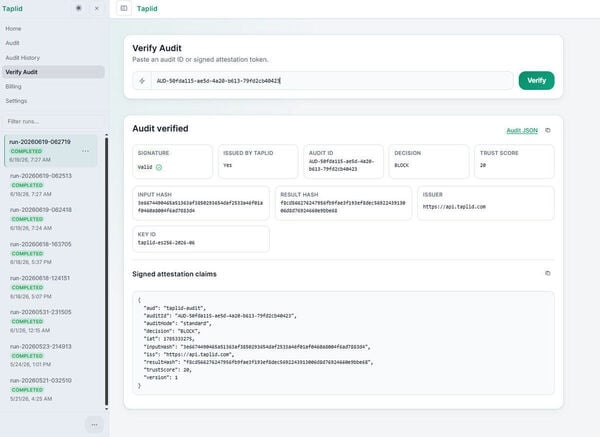Open the bottom ellipsis menu in sidebar
The width and height of the screenshot is (600, 437).
(94, 425)
